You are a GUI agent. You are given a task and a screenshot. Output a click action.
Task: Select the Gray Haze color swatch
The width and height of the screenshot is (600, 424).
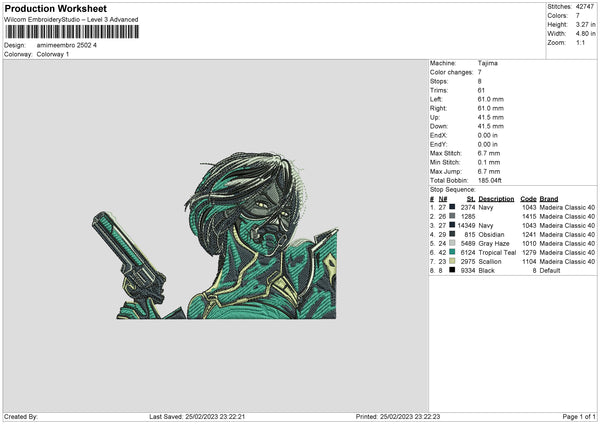(x=452, y=243)
